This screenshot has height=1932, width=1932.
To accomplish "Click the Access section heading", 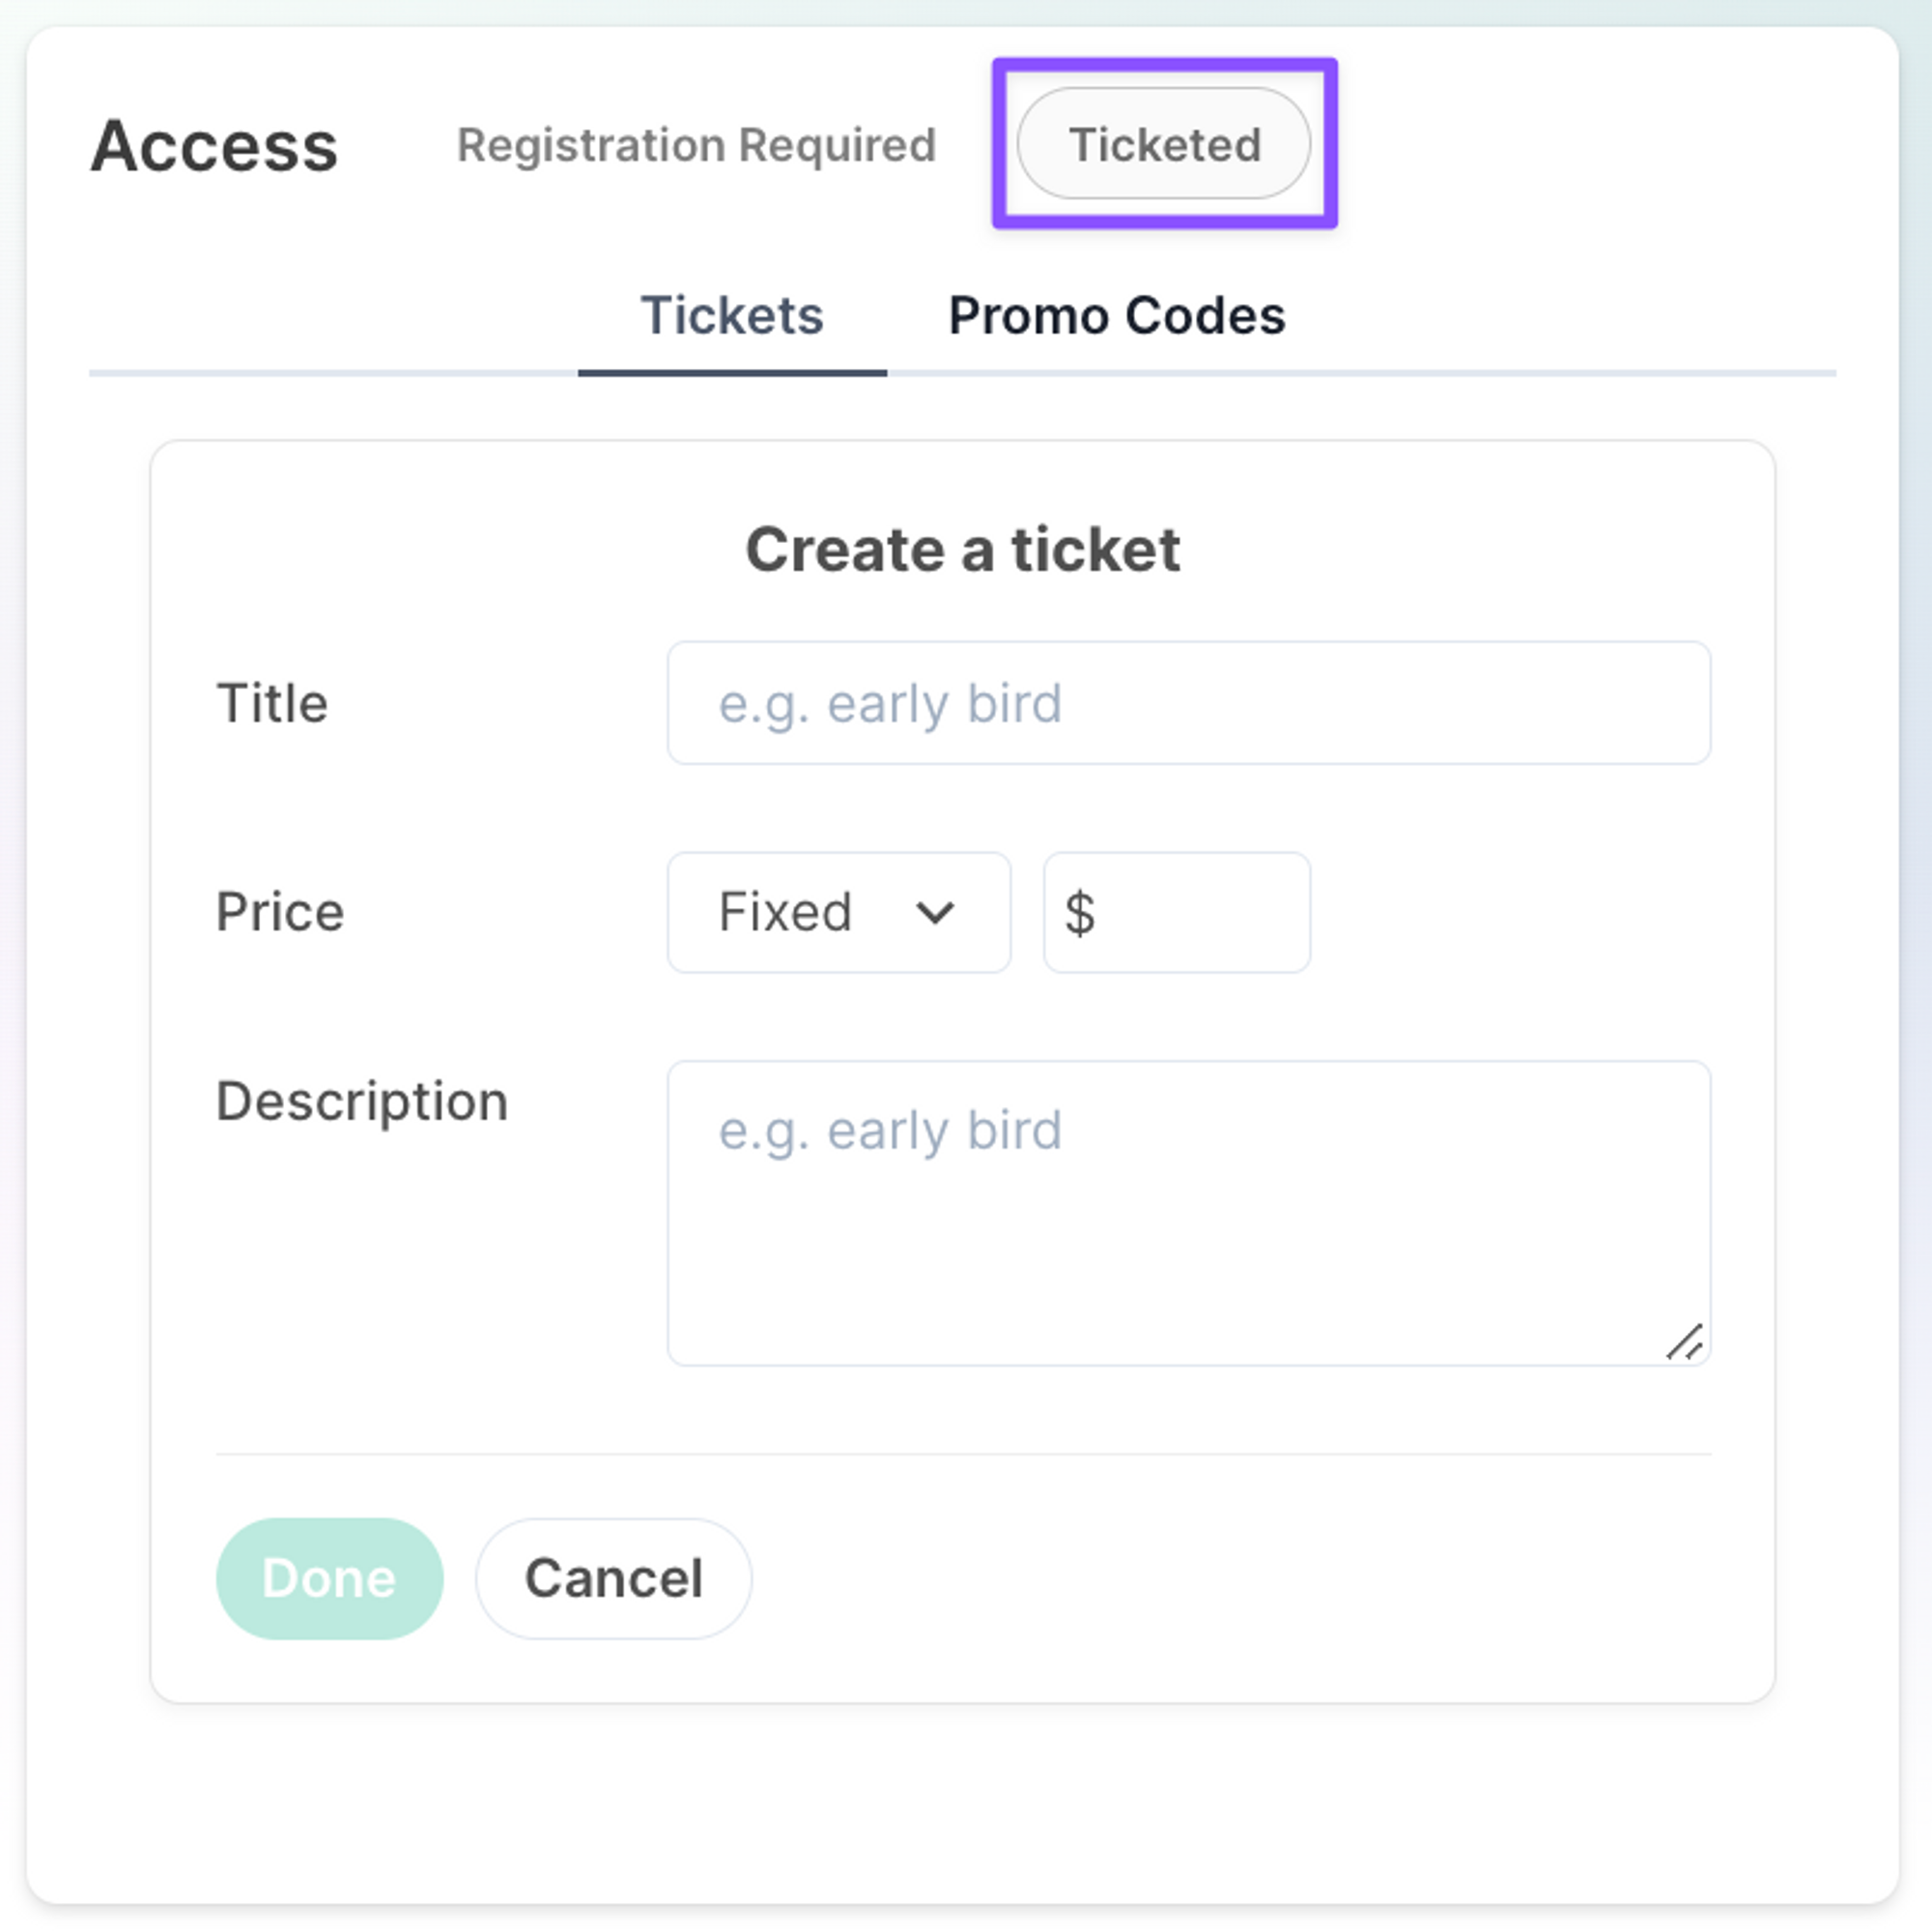I will pyautogui.click(x=214, y=146).
